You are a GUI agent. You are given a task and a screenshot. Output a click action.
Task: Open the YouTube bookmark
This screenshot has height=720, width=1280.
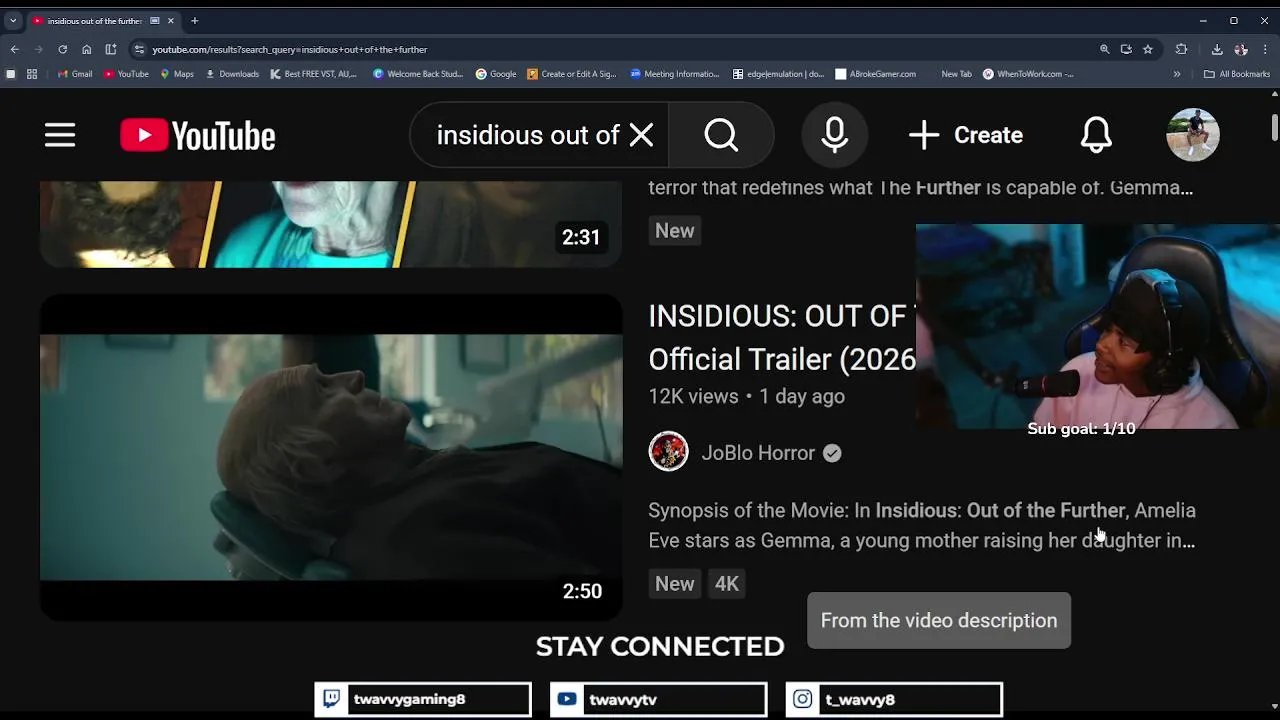tap(126, 74)
